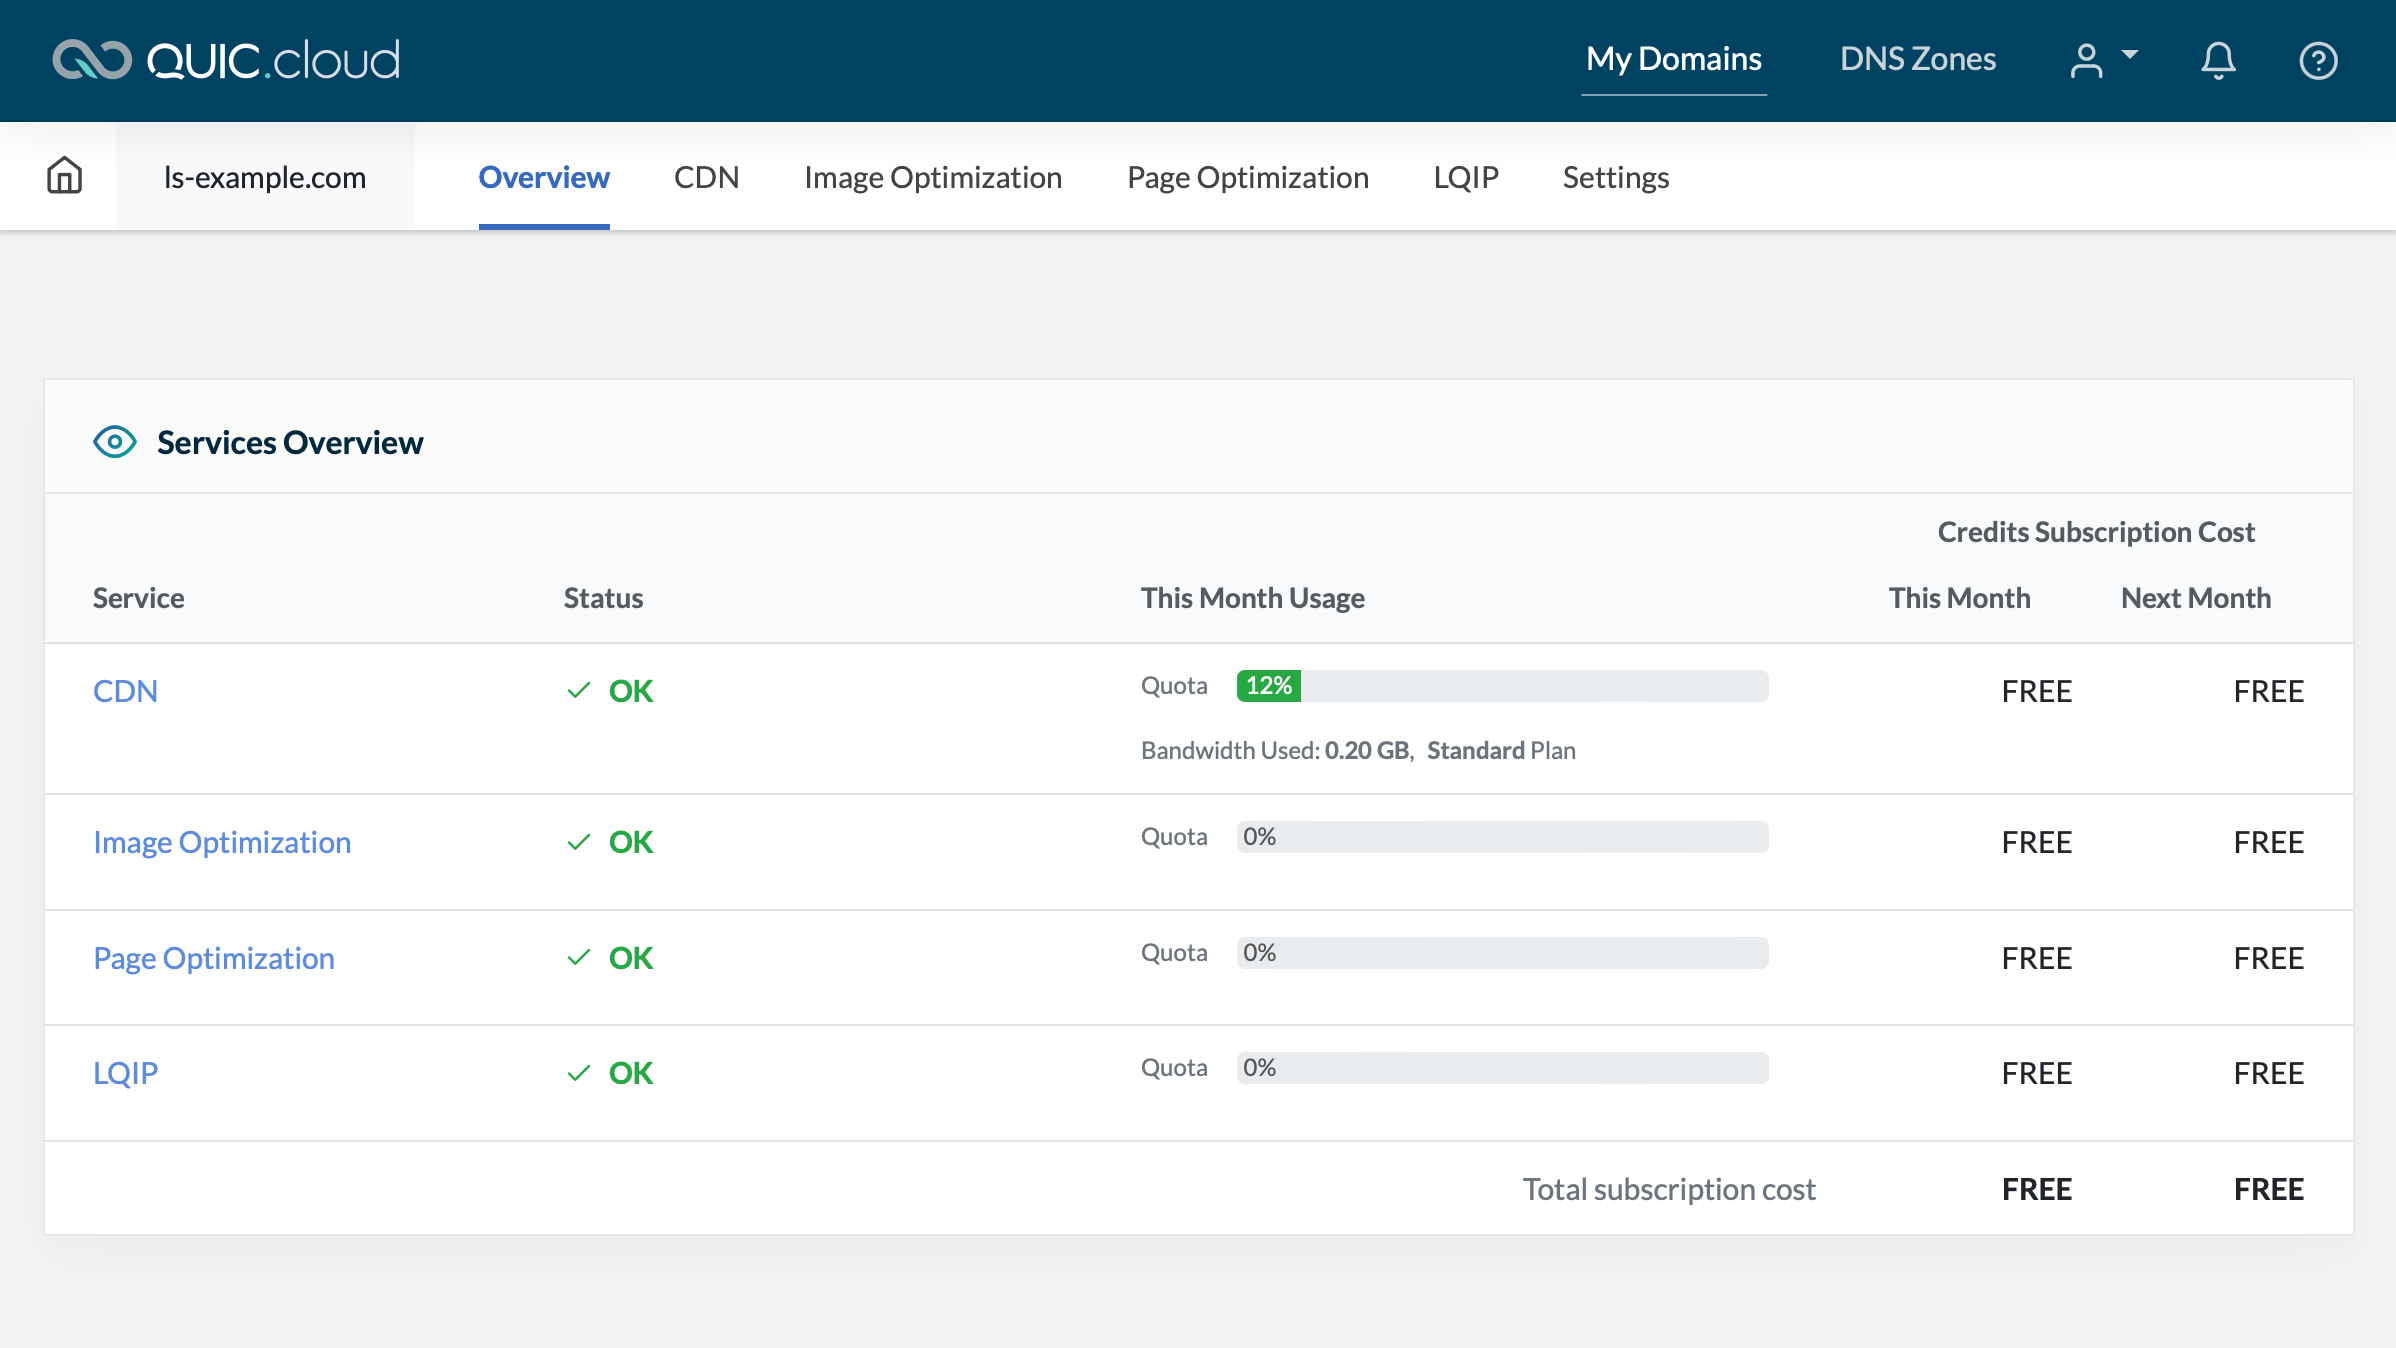Viewport: 2396px width, 1348px height.
Task: Open the Image Optimization service link
Action: click(x=222, y=841)
